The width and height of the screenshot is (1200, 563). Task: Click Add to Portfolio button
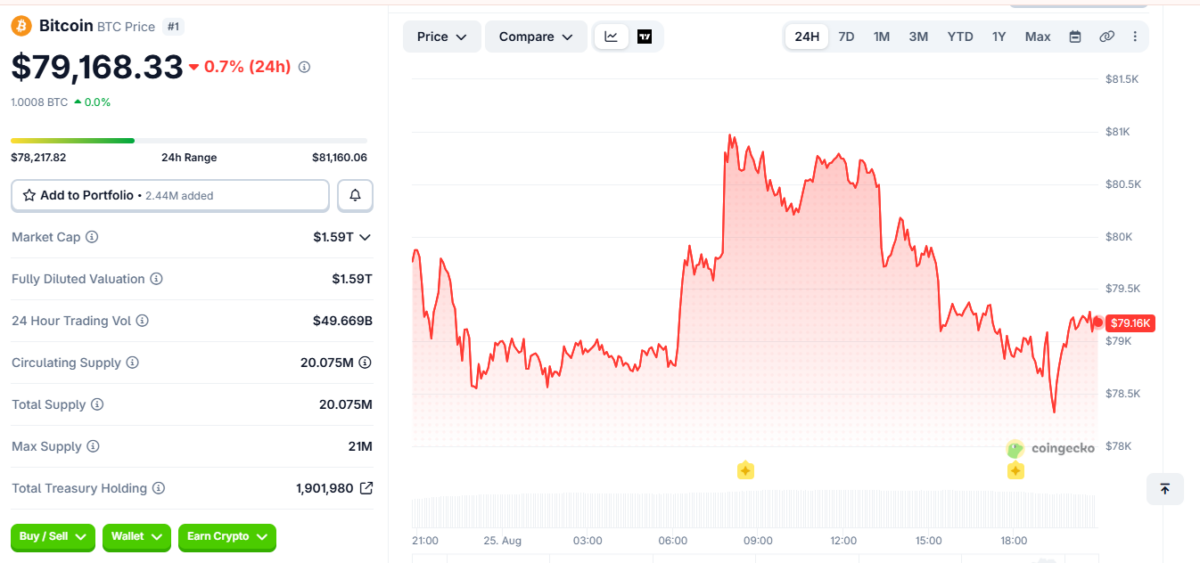click(170, 196)
